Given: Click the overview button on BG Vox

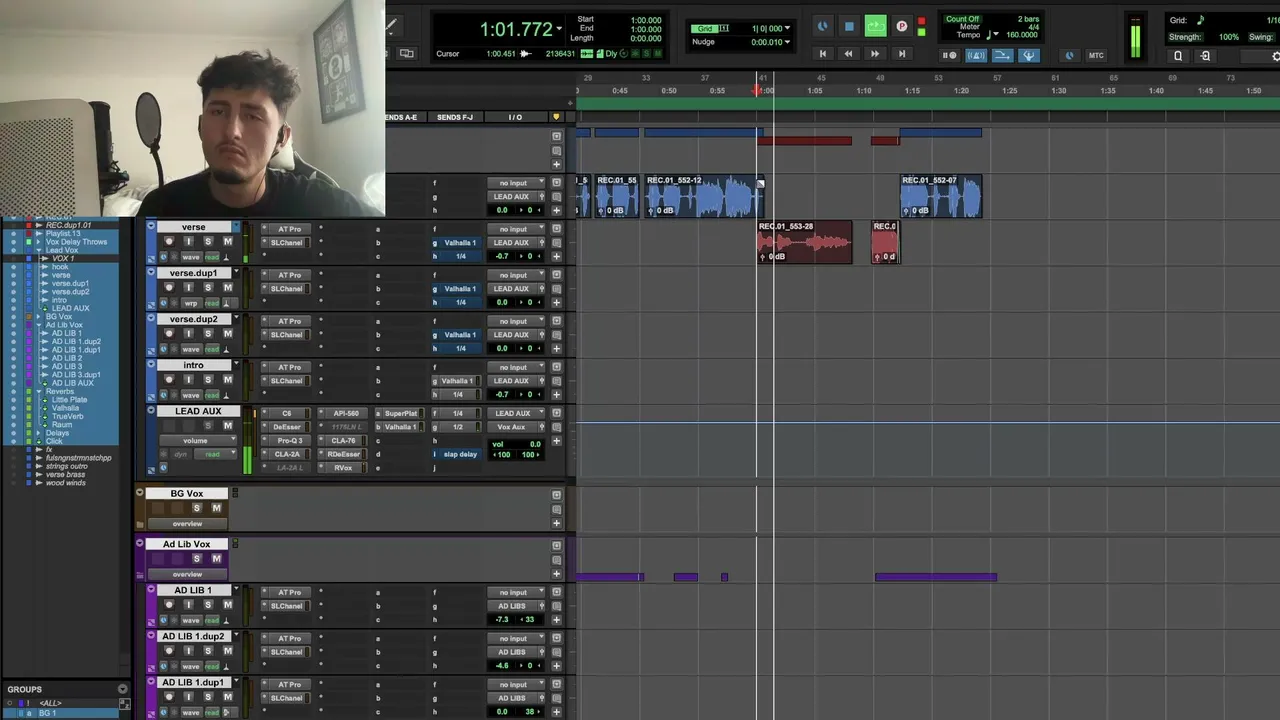Looking at the screenshot, I should pyautogui.click(x=187, y=524).
